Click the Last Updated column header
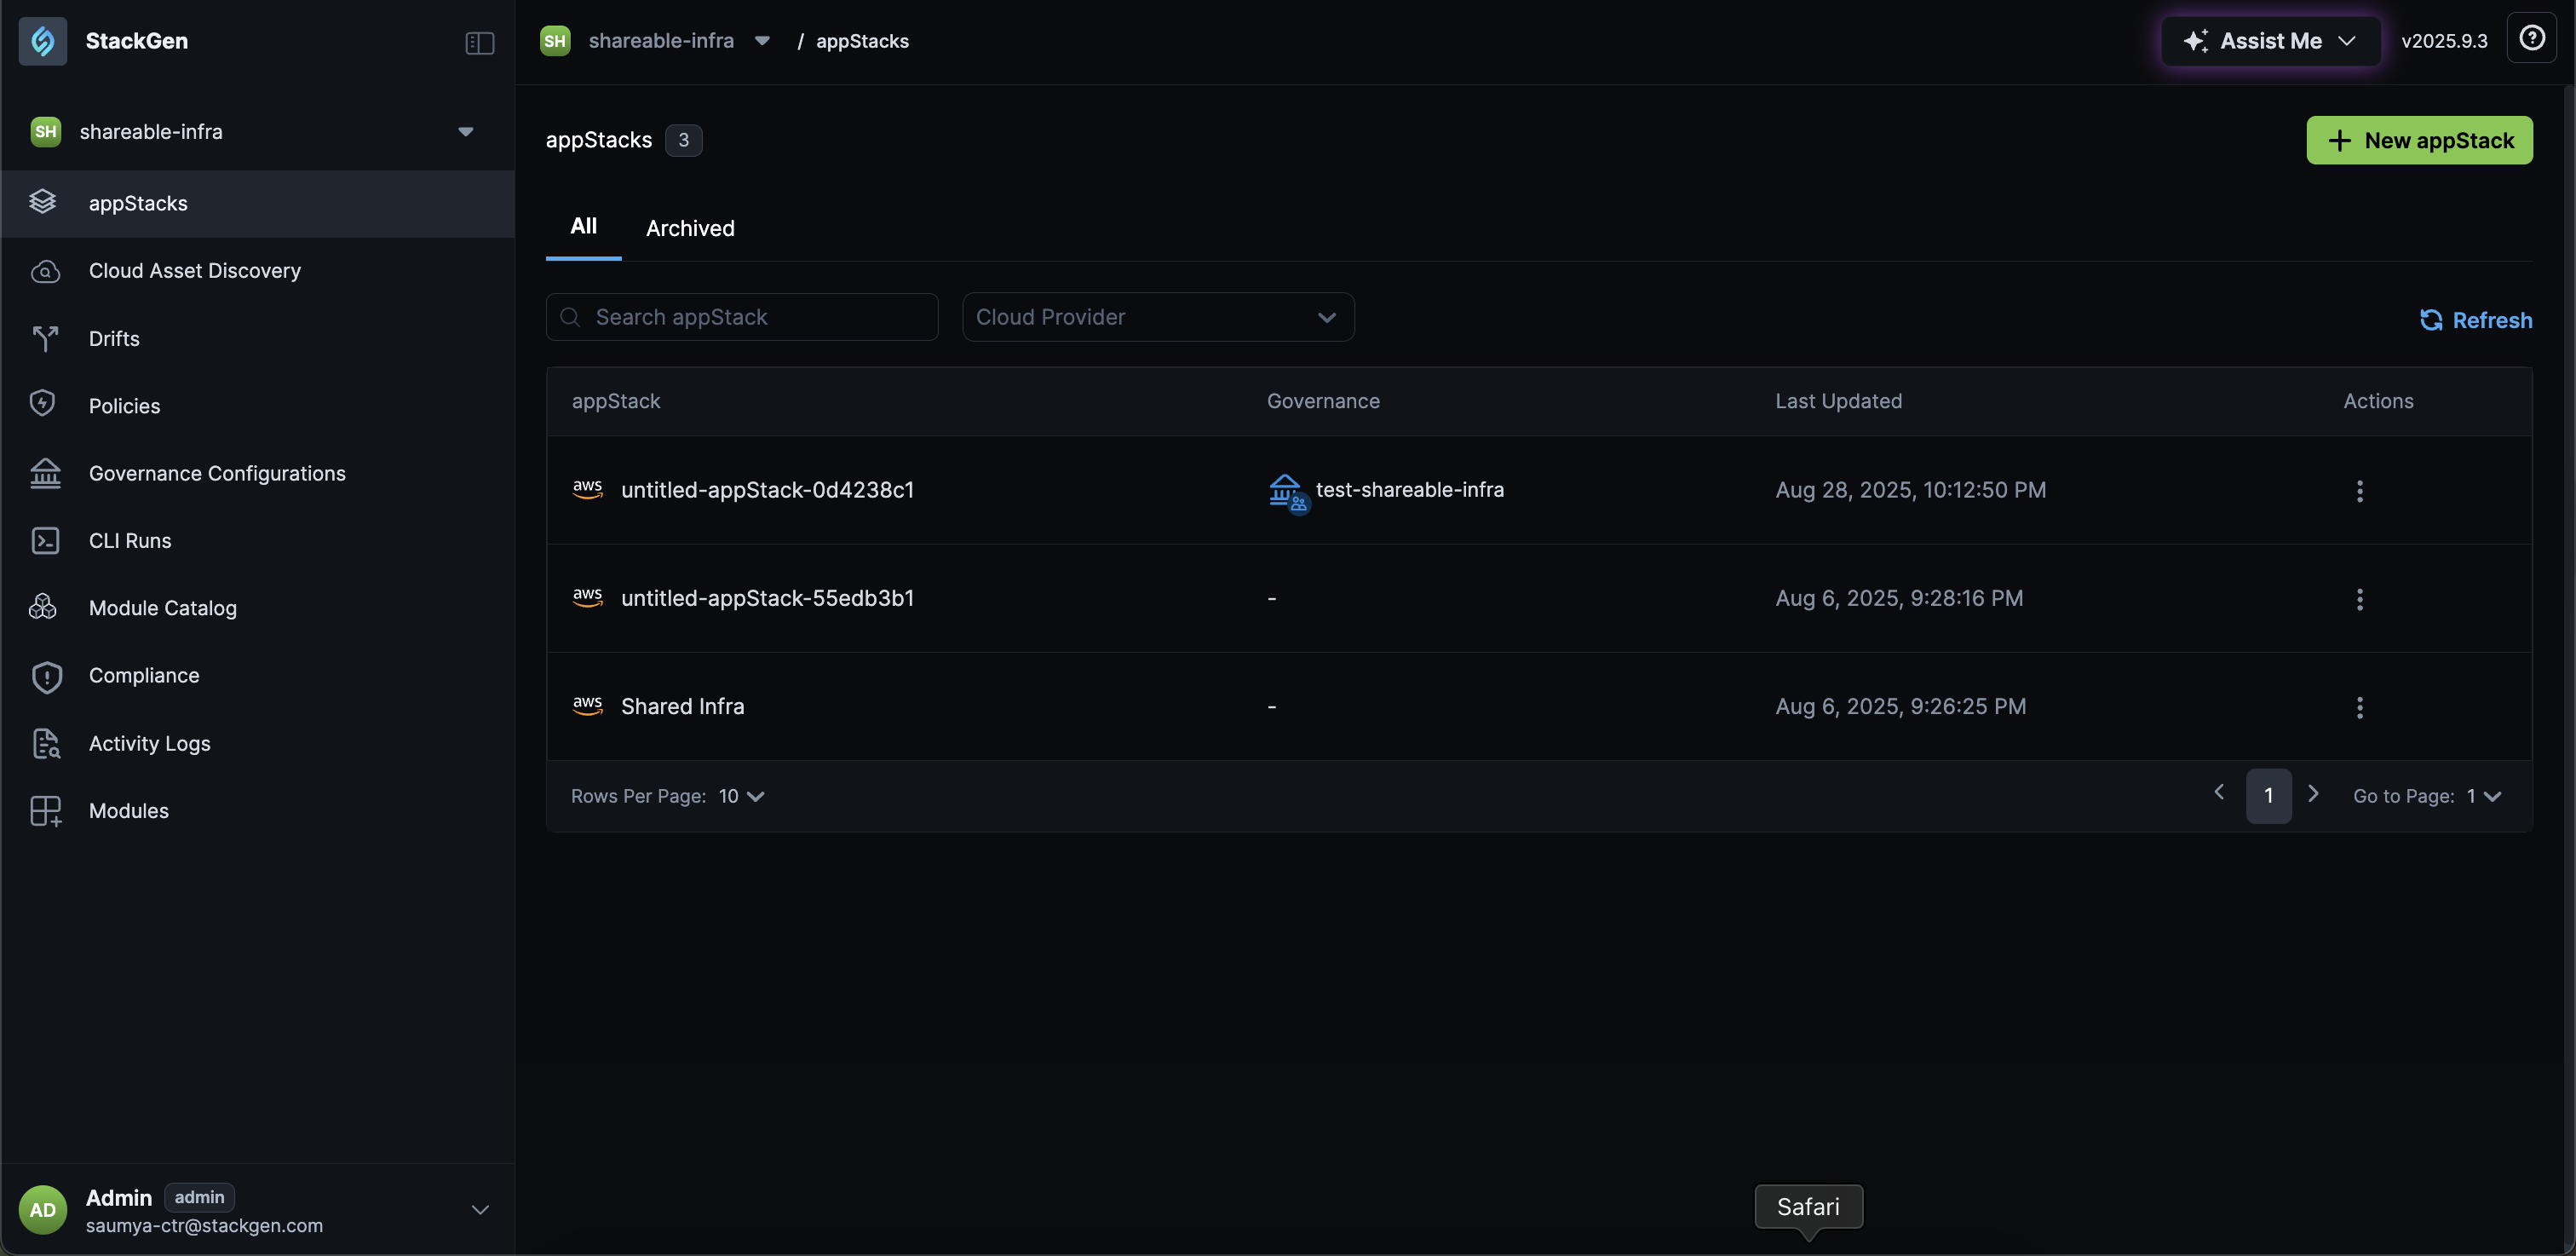The width and height of the screenshot is (2576, 1256). point(1838,401)
